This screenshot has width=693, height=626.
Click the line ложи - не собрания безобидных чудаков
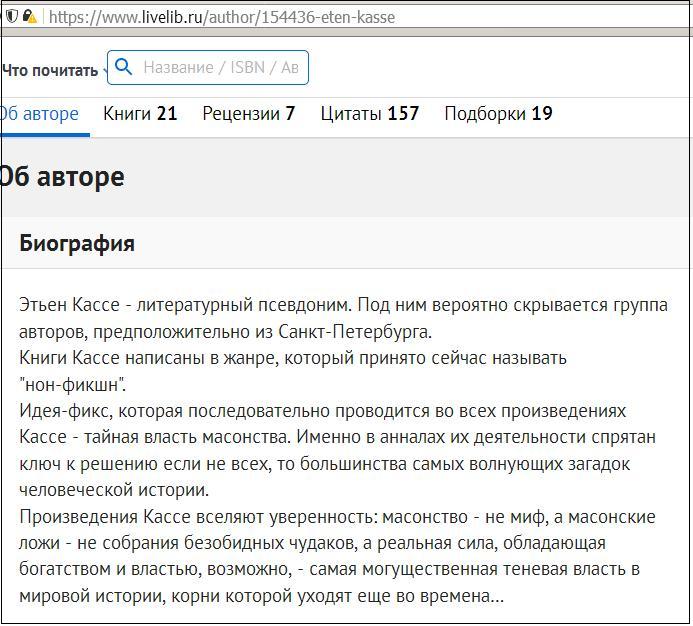[312, 543]
